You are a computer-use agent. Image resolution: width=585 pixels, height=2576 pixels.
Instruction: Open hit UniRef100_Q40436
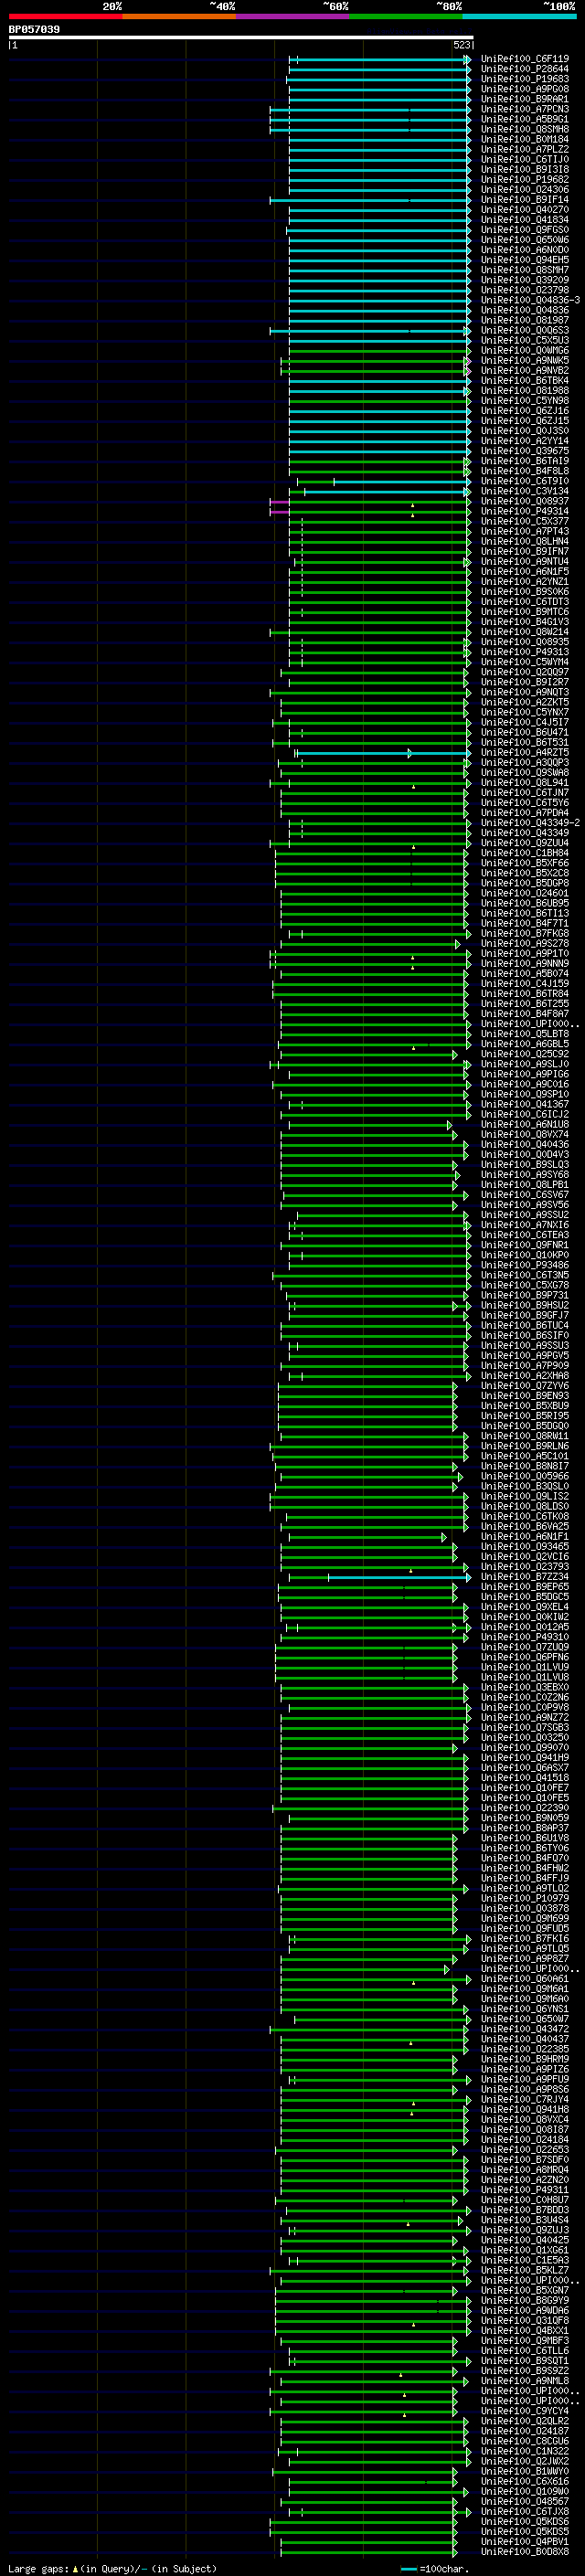click(x=524, y=1145)
